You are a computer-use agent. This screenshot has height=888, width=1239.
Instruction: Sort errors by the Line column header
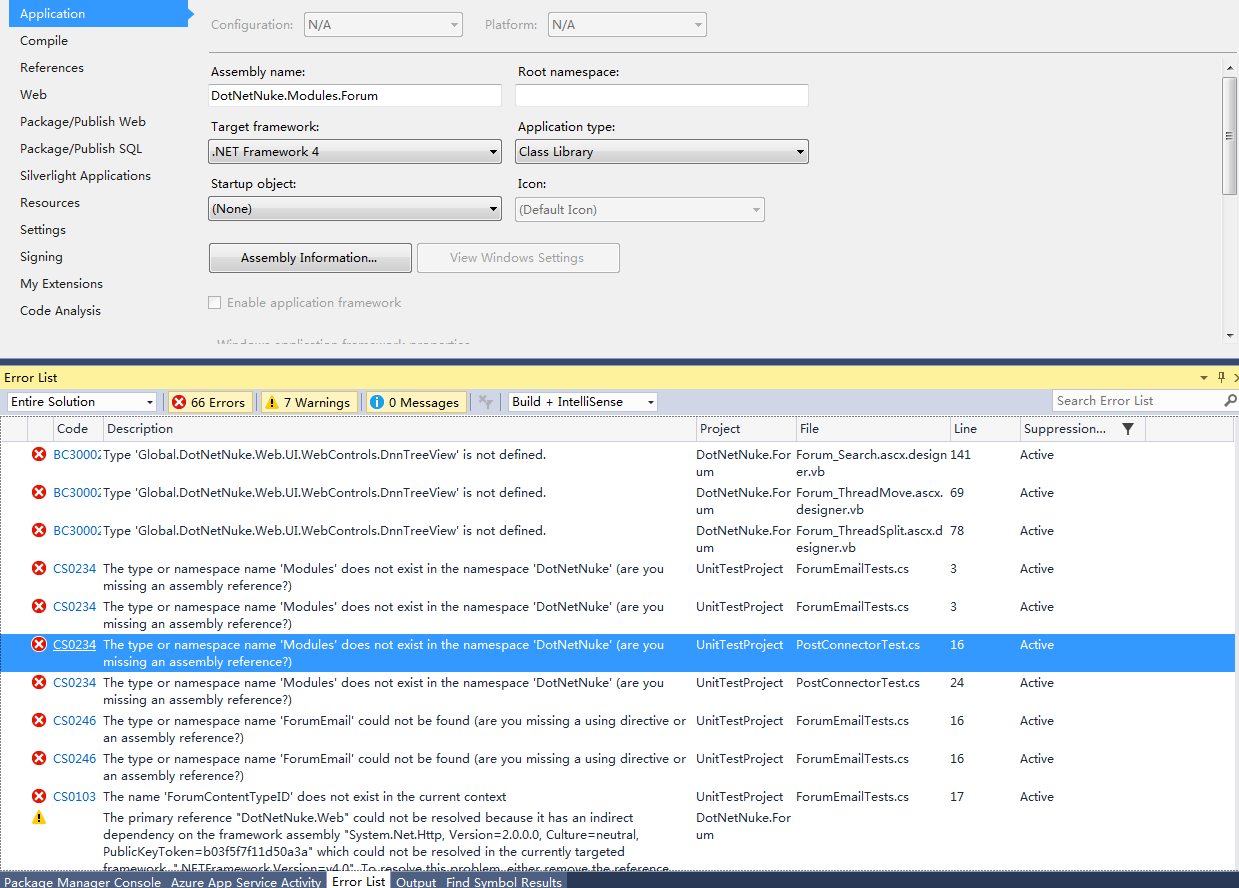click(984, 429)
